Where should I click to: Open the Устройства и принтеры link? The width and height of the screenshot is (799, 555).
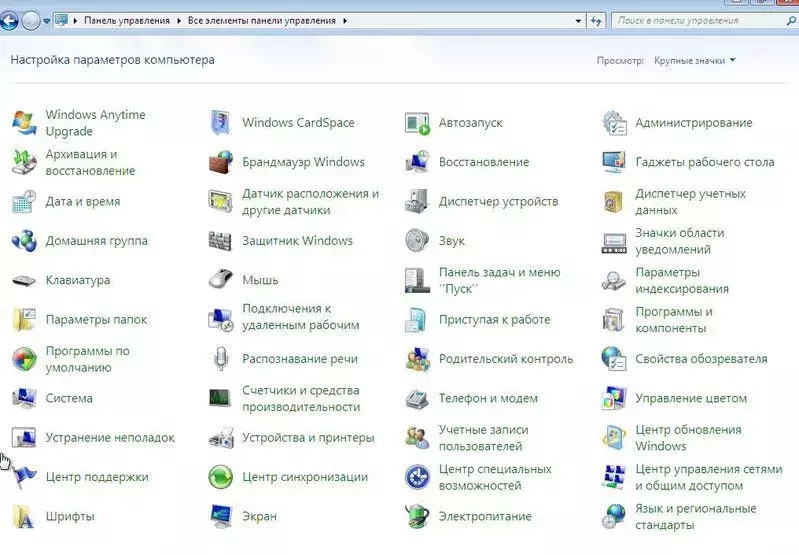(x=308, y=437)
